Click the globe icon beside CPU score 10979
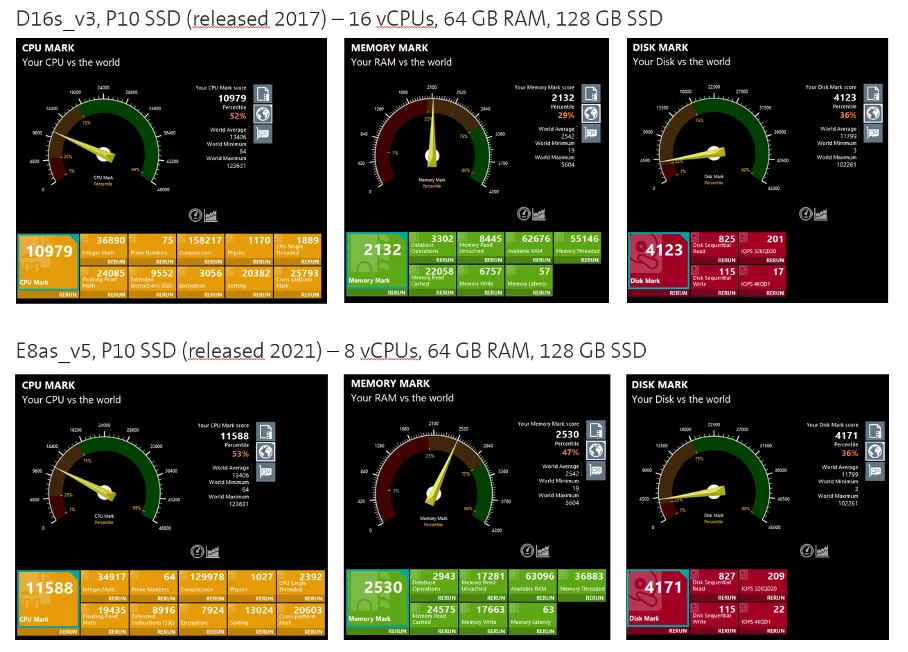This screenshot has width=908, height=652. (x=263, y=114)
